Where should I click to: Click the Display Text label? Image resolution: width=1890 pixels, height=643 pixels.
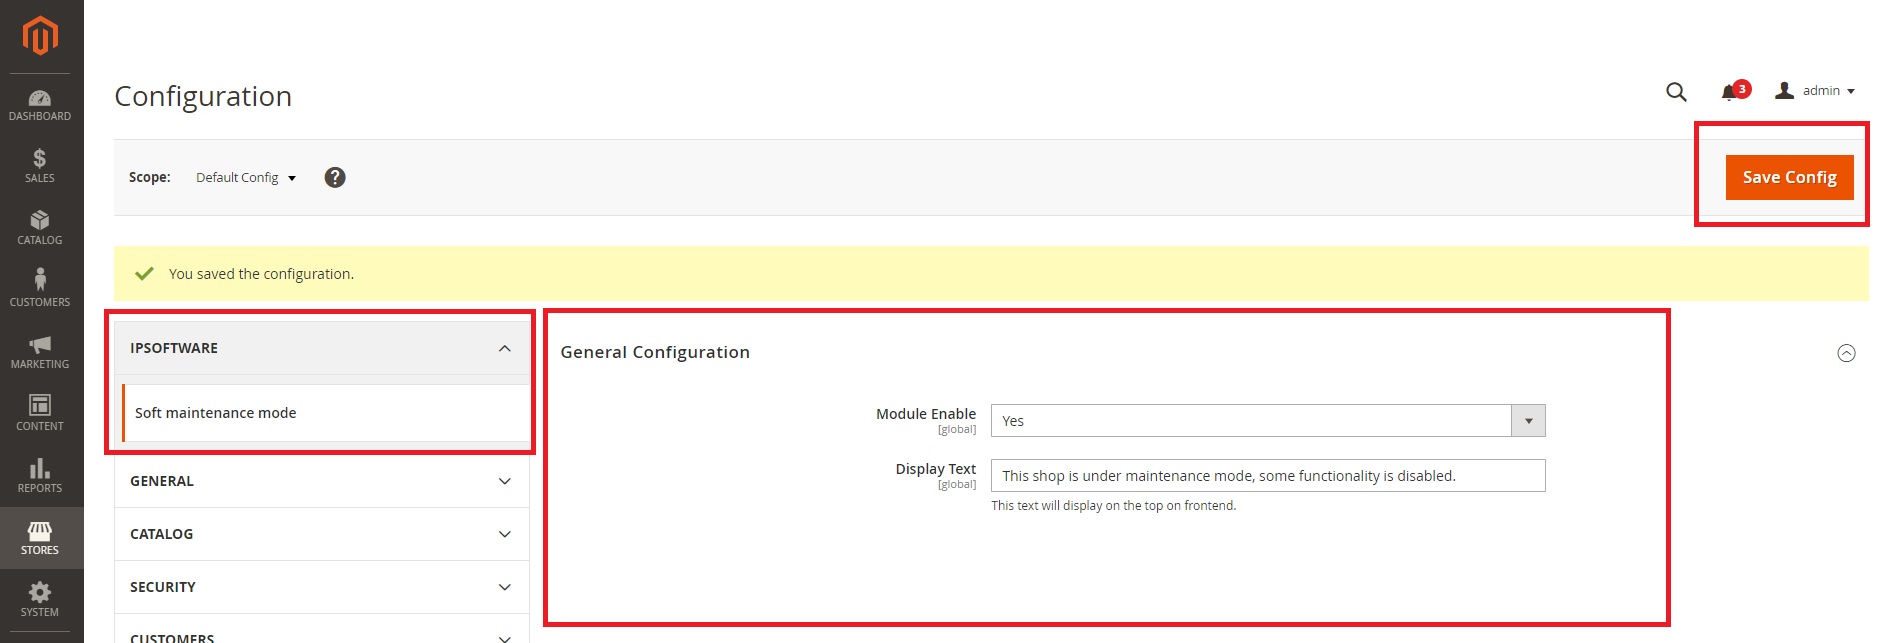[936, 469]
